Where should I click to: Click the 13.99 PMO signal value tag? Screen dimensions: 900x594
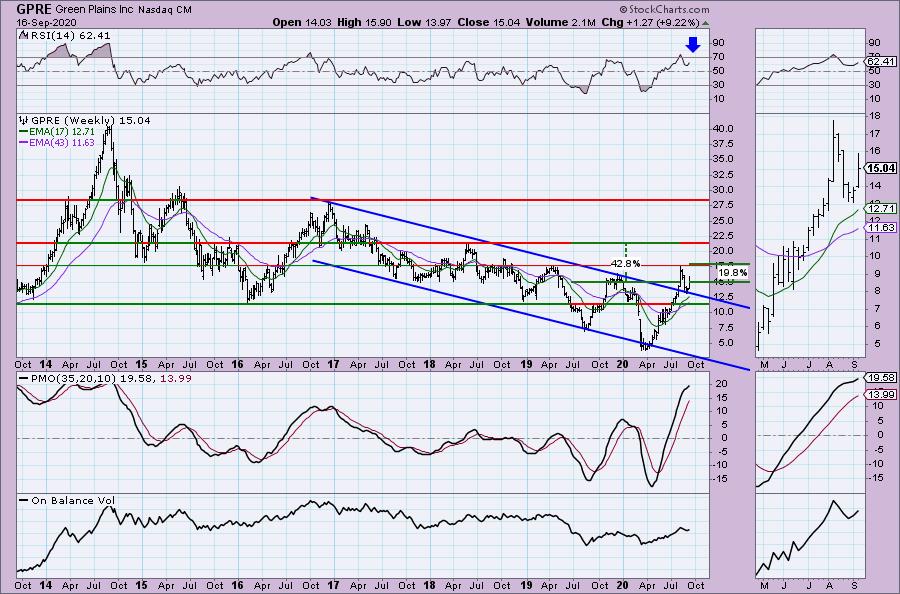[881, 394]
